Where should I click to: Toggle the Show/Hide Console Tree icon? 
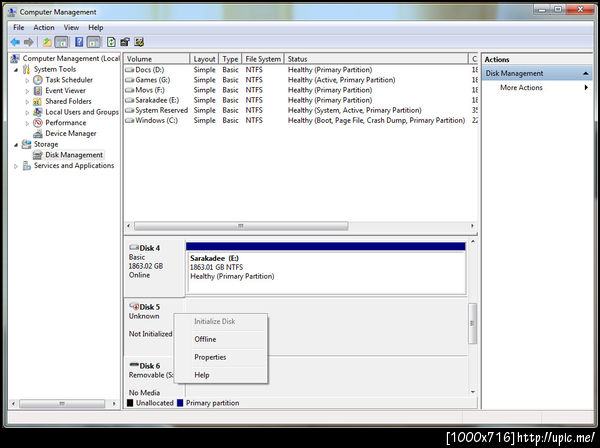coord(61,42)
